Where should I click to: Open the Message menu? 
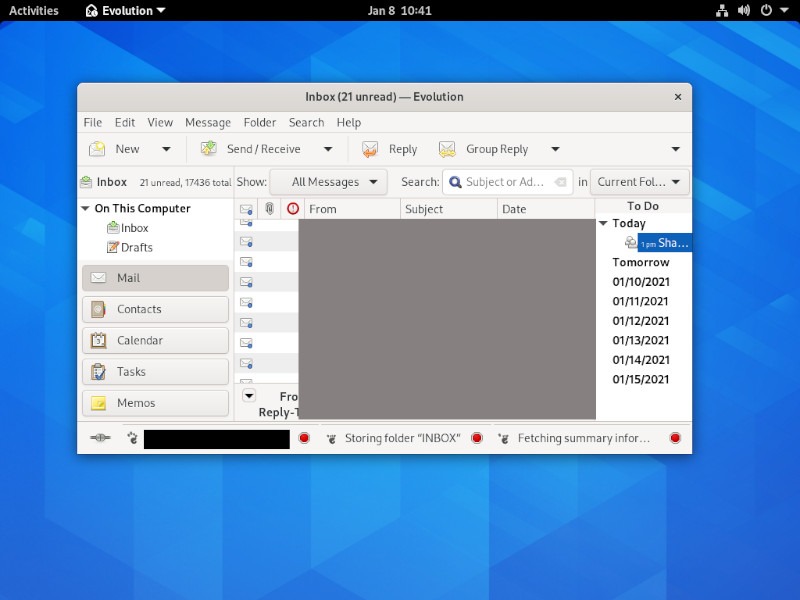(x=207, y=122)
